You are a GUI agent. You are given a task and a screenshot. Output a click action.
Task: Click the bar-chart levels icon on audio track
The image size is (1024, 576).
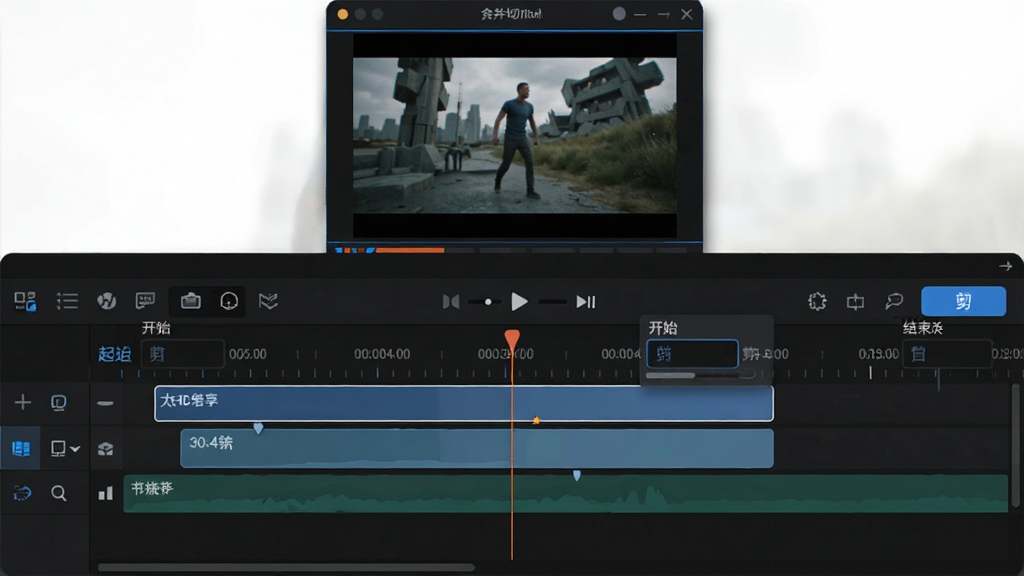(x=105, y=493)
